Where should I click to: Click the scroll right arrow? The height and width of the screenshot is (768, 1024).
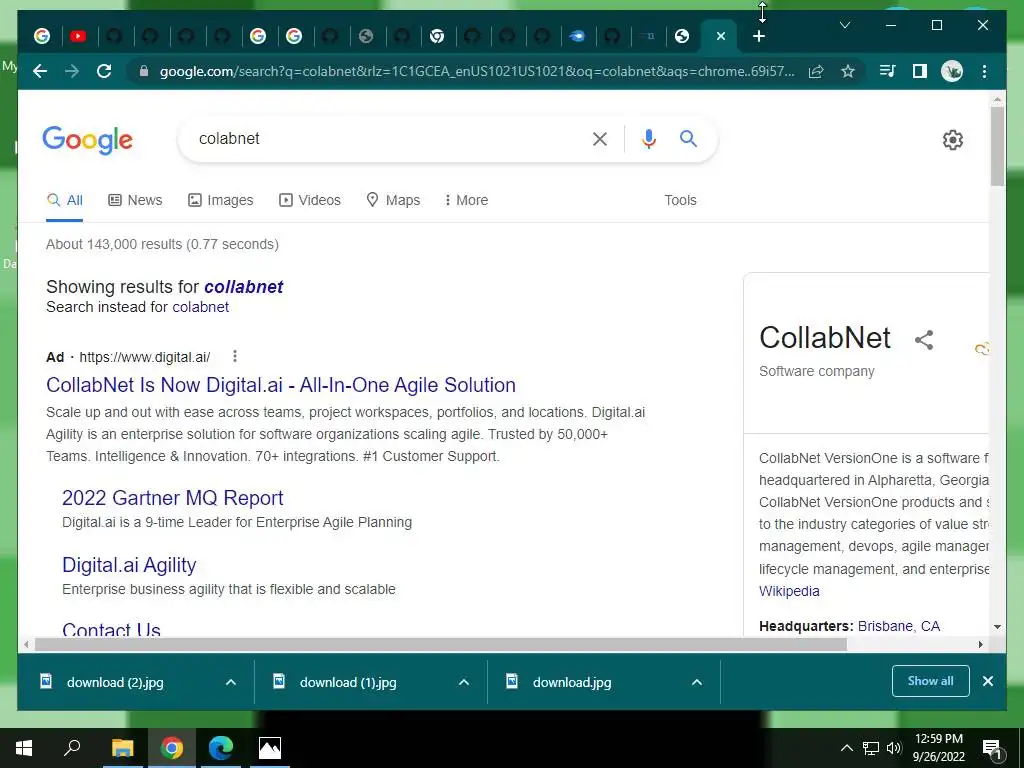980,645
